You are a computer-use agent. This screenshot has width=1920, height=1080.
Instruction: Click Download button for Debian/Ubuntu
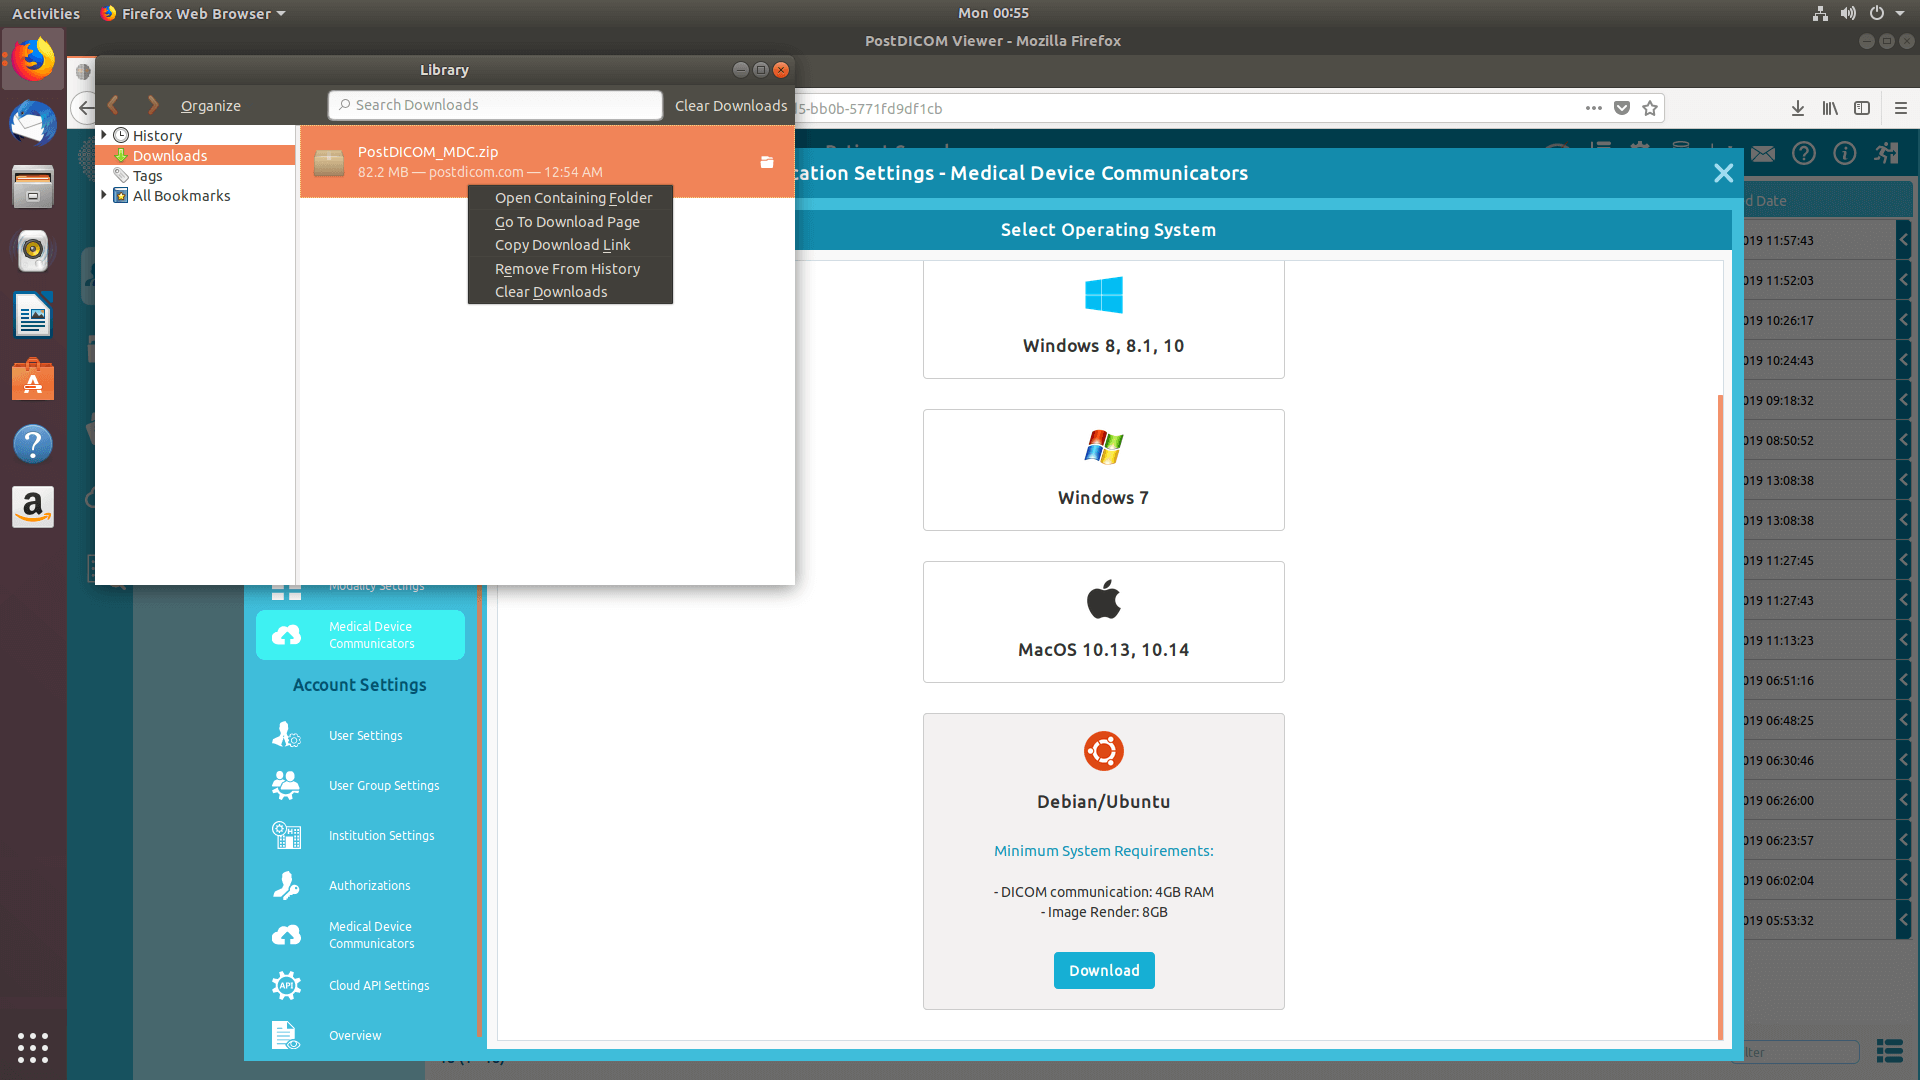[x=1104, y=971]
